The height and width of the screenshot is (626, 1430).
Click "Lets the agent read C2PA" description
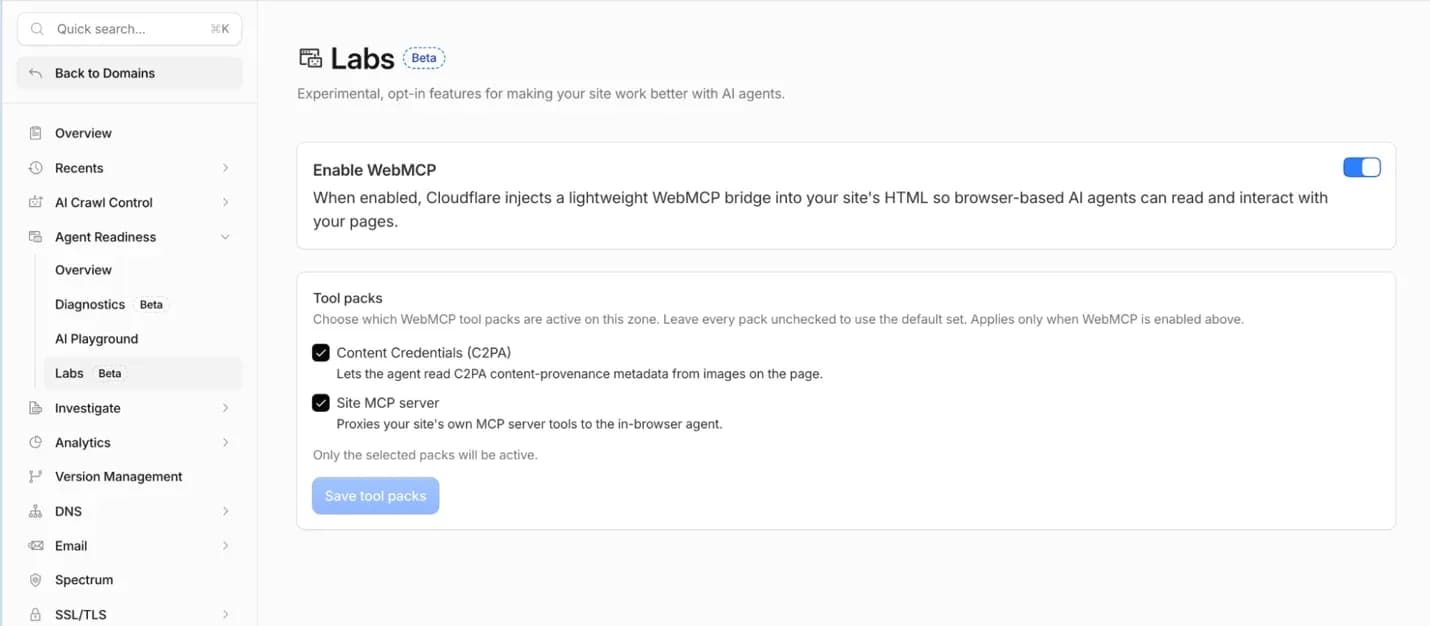(x=579, y=374)
